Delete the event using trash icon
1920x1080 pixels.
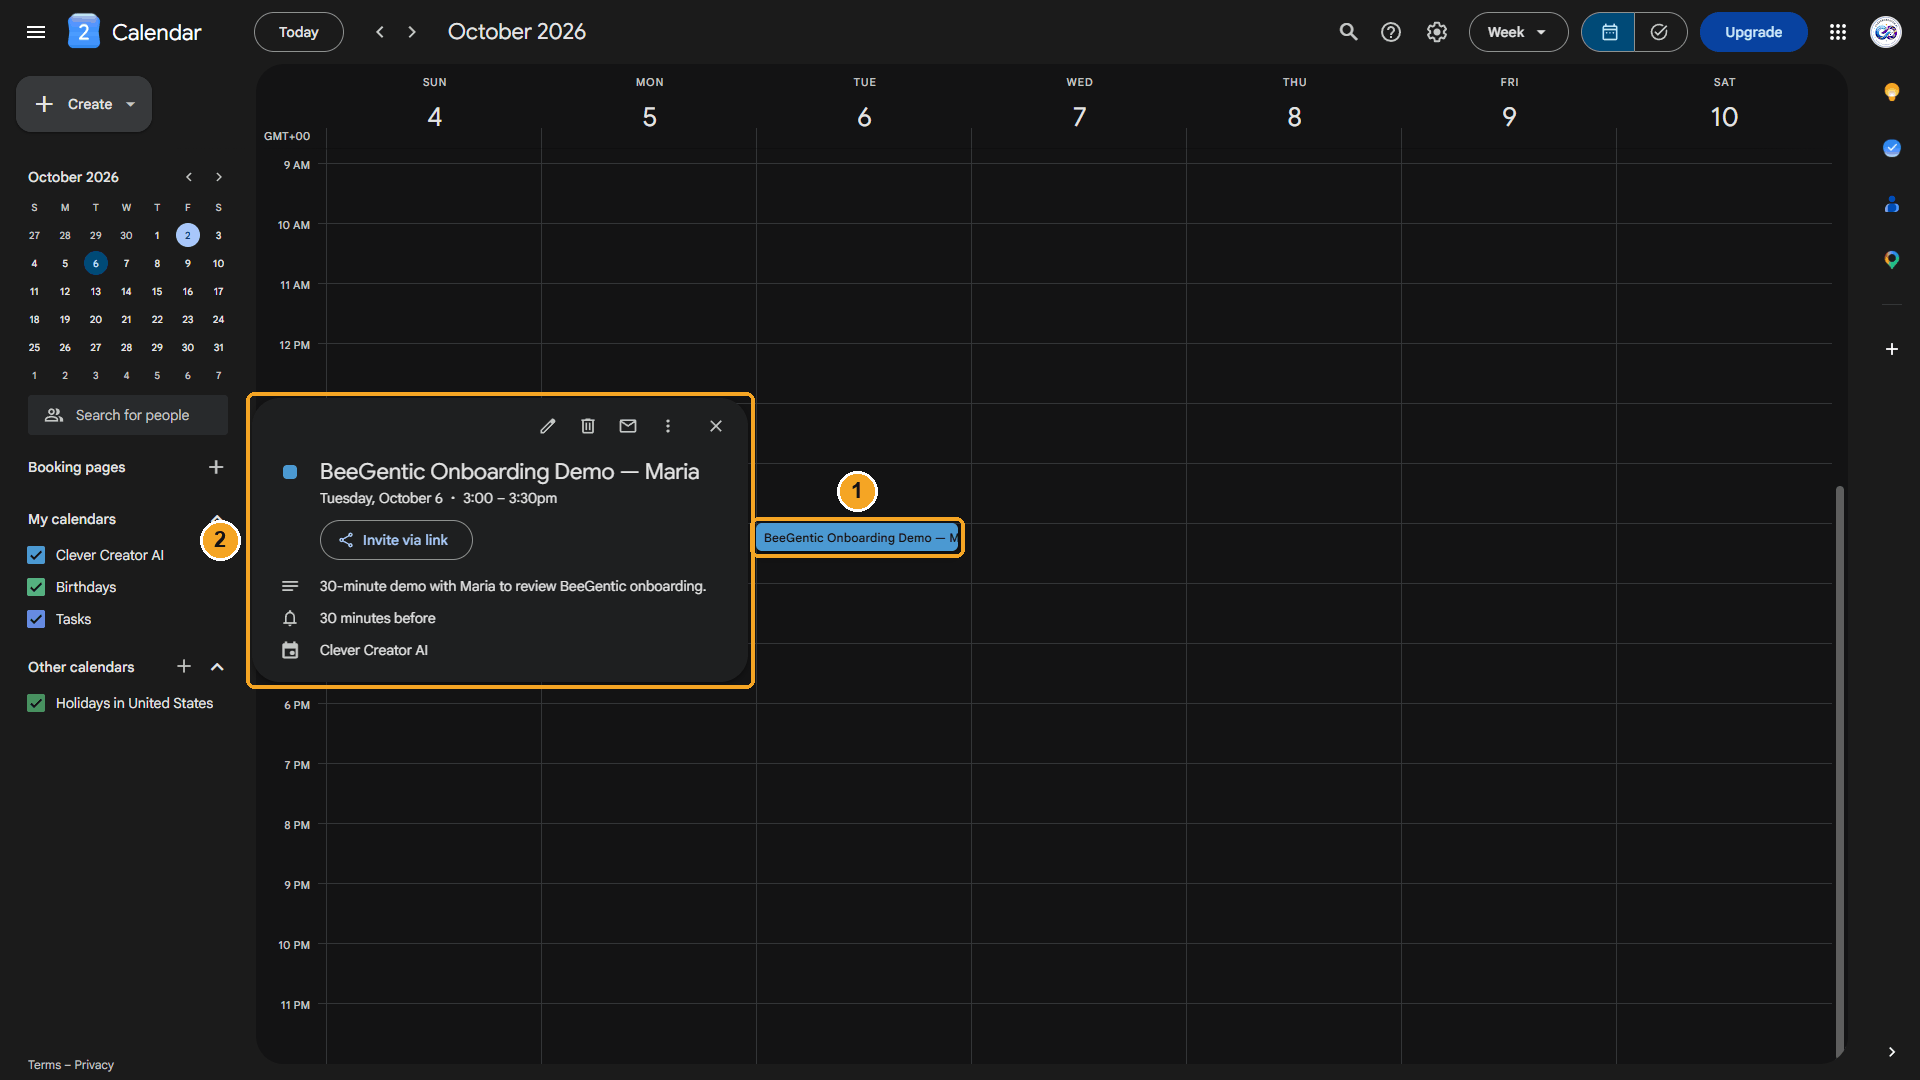click(588, 426)
